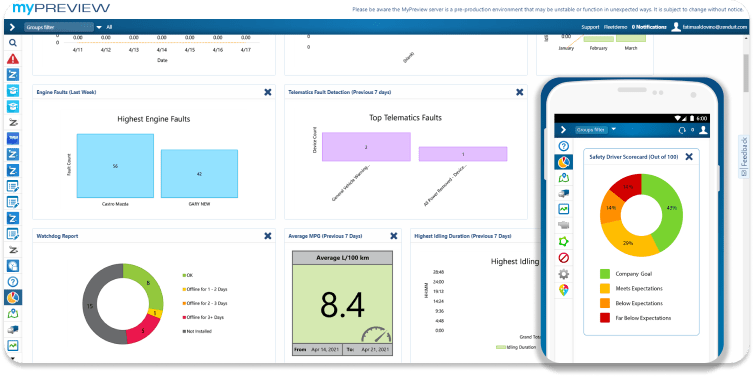Open the line chart activity sidebar icon
754x376 pixels.
[x=13, y=345]
